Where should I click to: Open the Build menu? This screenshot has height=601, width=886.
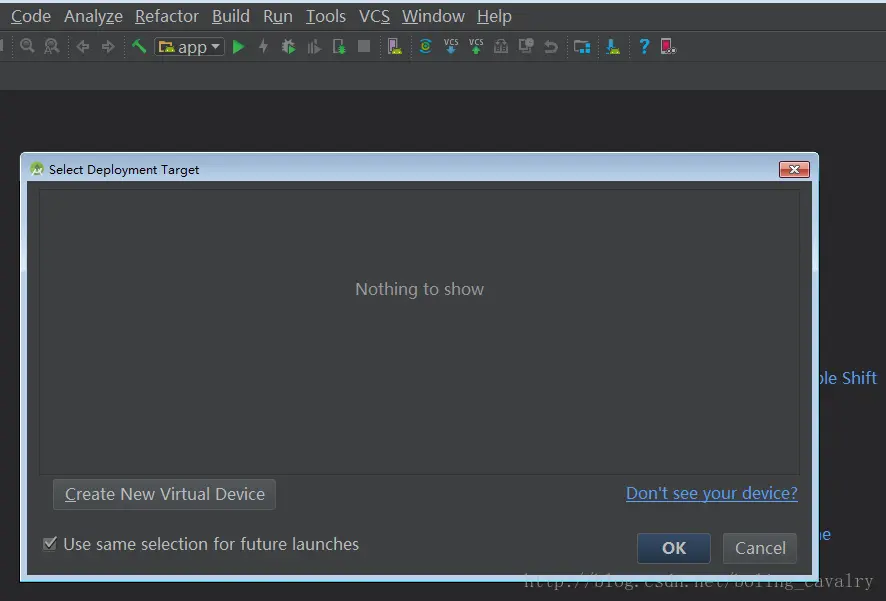[231, 16]
